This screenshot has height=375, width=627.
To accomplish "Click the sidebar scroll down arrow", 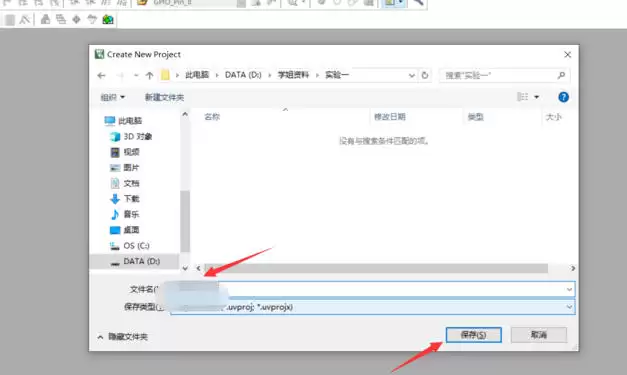I will (x=185, y=268).
